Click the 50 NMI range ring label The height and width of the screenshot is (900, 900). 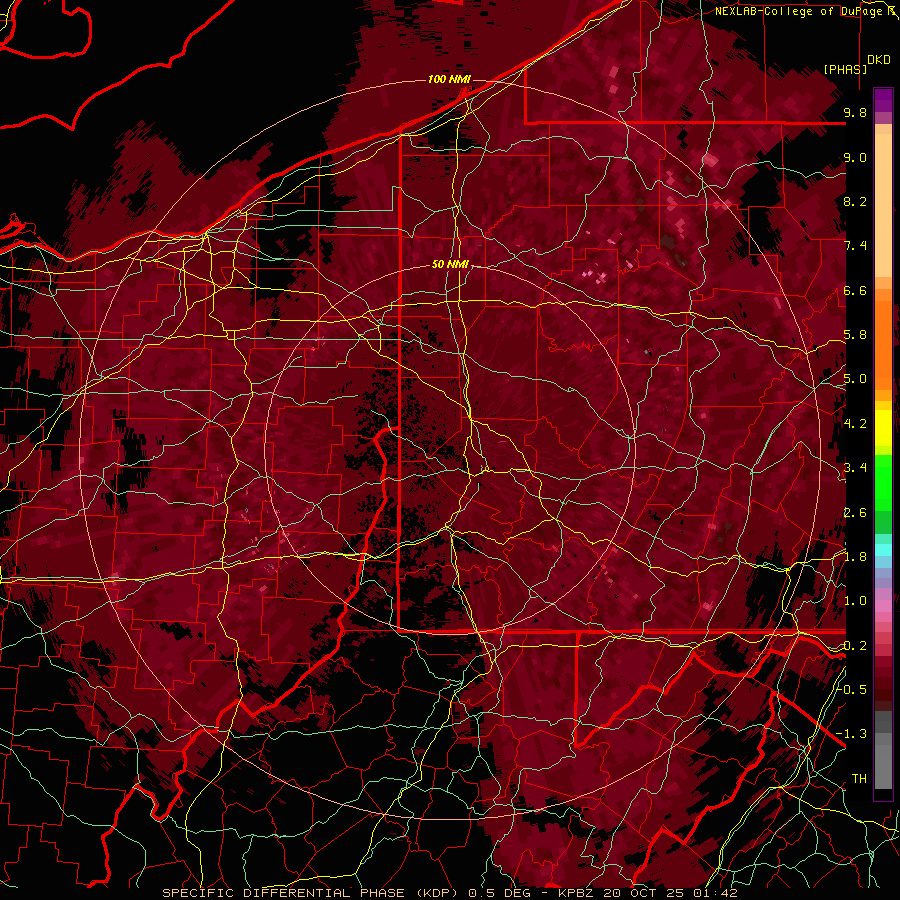[x=450, y=265]
